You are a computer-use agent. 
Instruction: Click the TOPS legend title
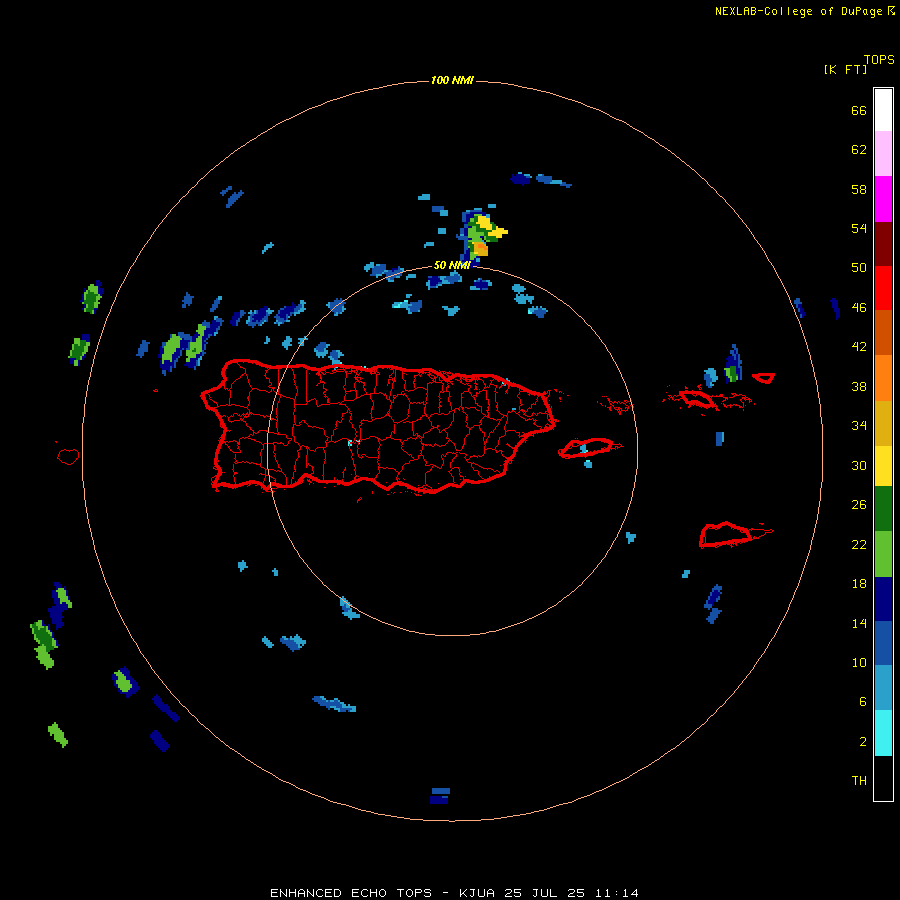coord(879,59)
